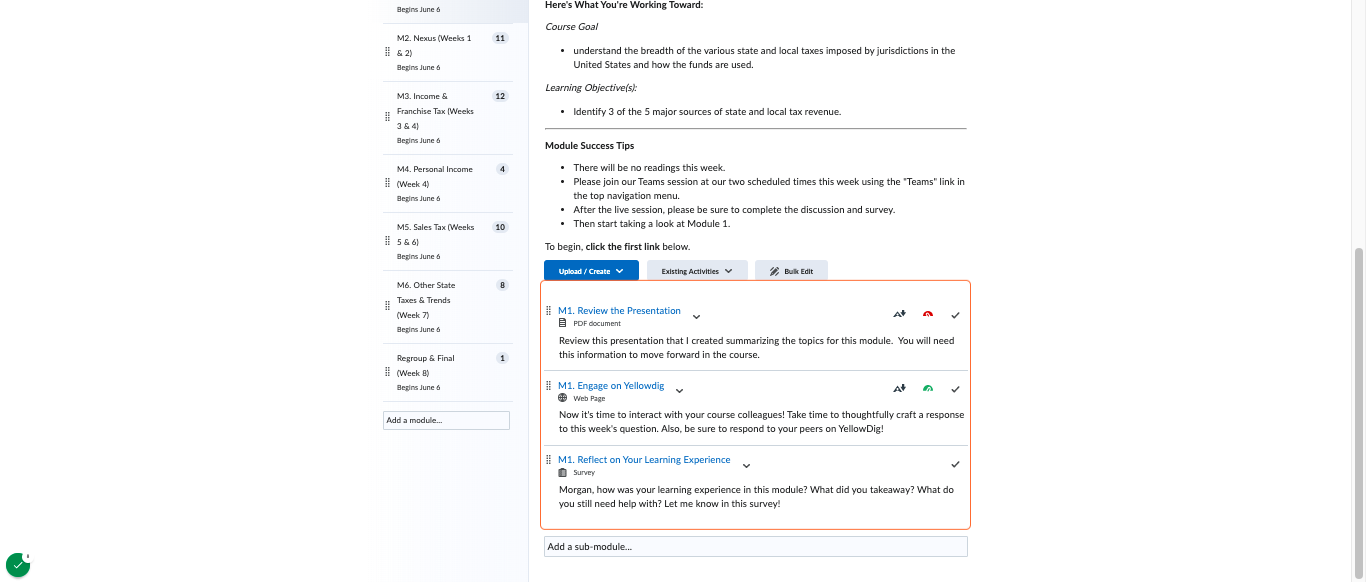Screen dimensions: 1366x582
Task: Grab the drag handle for M3. Income & Franchise Tax
Action: [x=387, y=117]
